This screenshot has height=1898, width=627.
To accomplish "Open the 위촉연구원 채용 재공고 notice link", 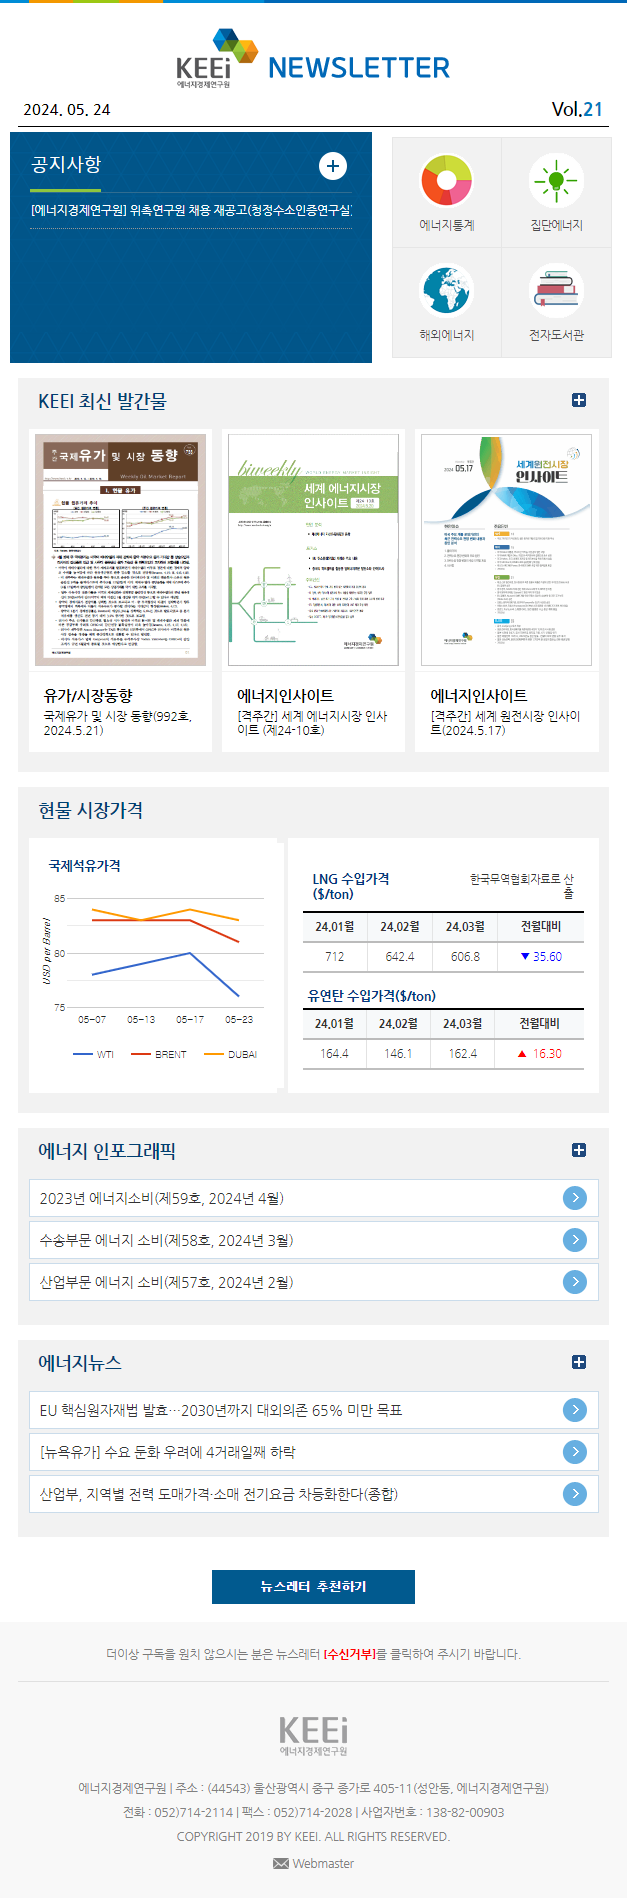I will coord(191,210).
